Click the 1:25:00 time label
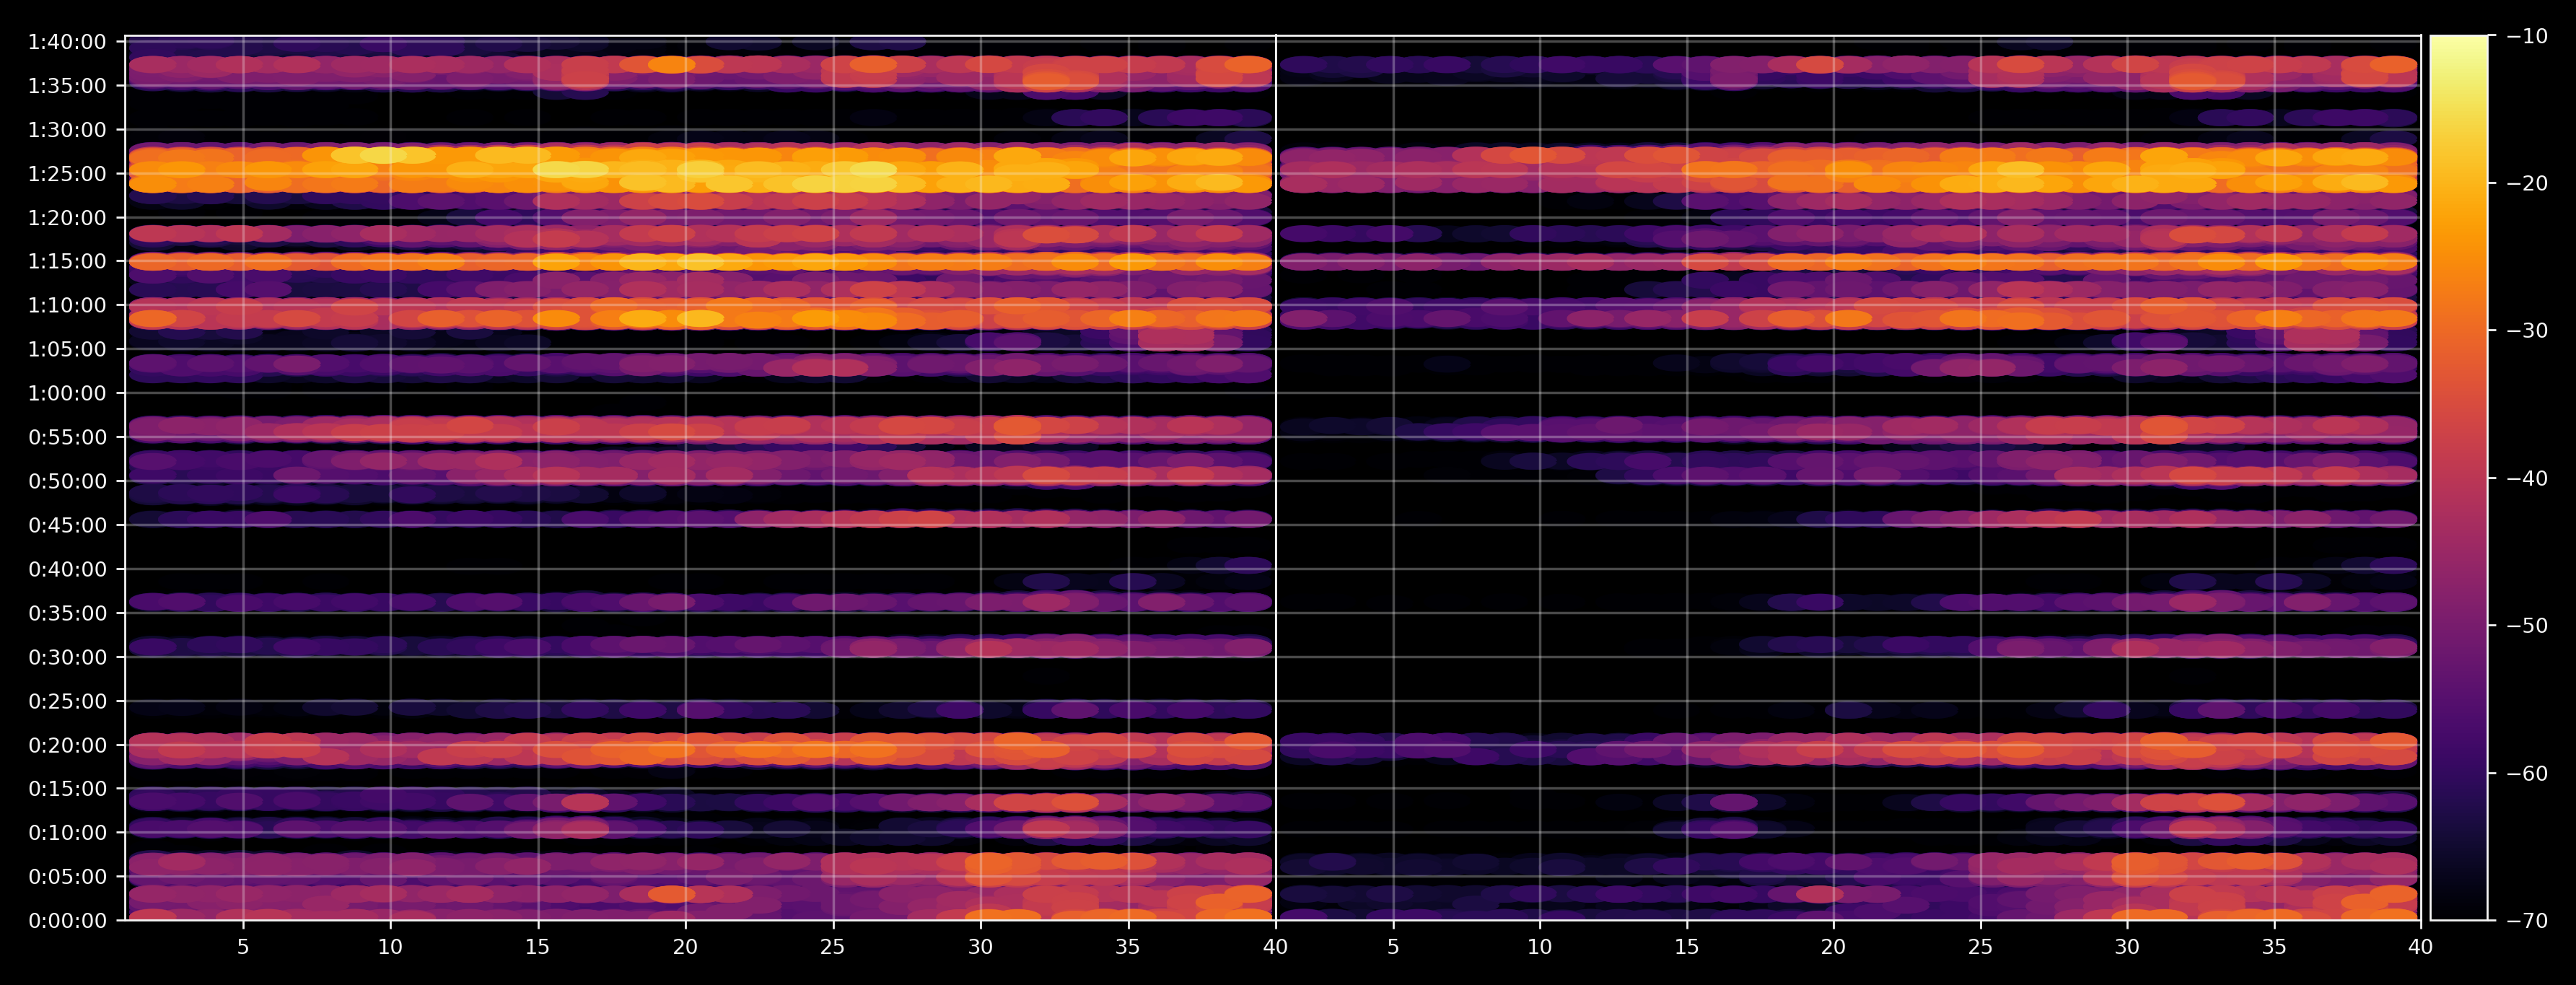Viewport: 2576px width, 985px height. pos(67,174)
